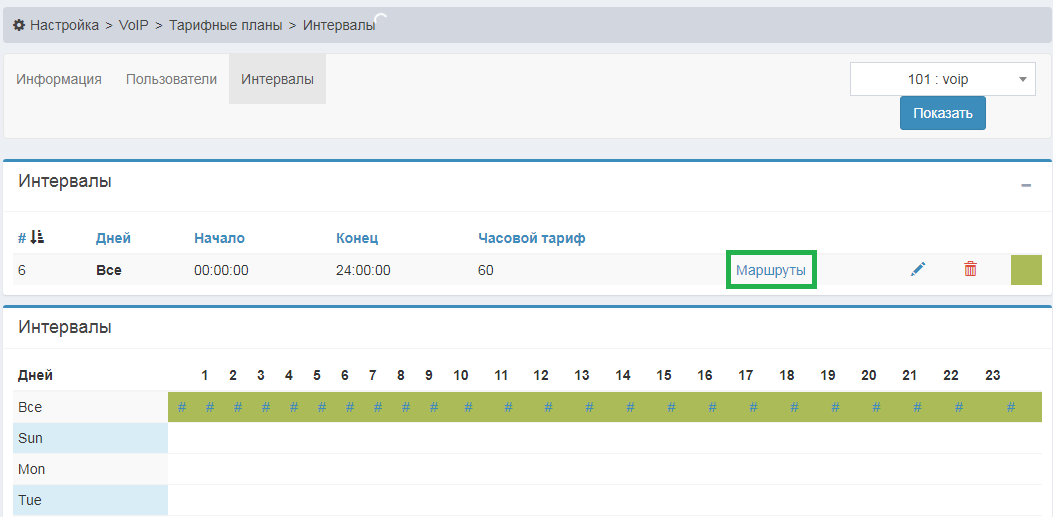This screenshot has width=1053, height=517.
Task: Open the Маршруты link for interval 6
Action: (770, 270)
